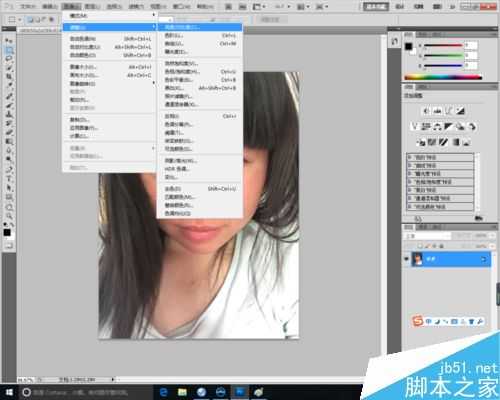Open the Windows Start button

[x=9, y=392]
